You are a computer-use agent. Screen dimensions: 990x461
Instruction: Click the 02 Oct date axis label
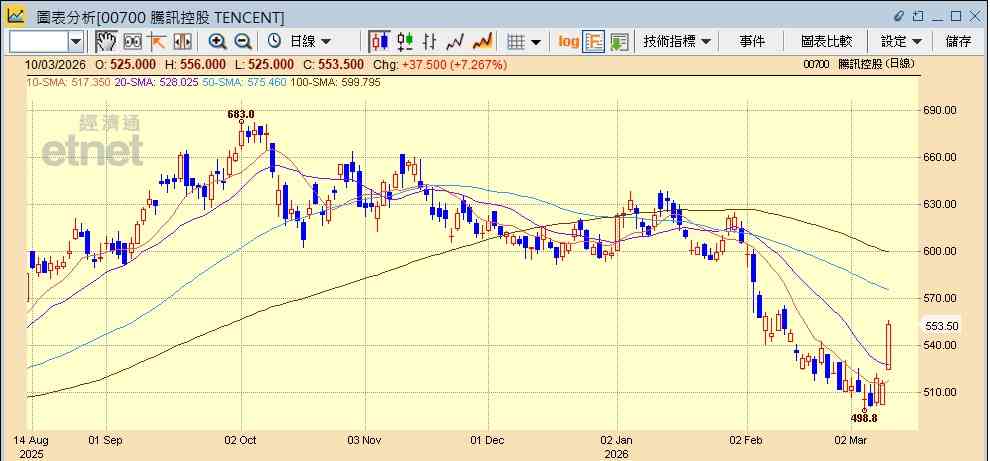tap(241, 440)
